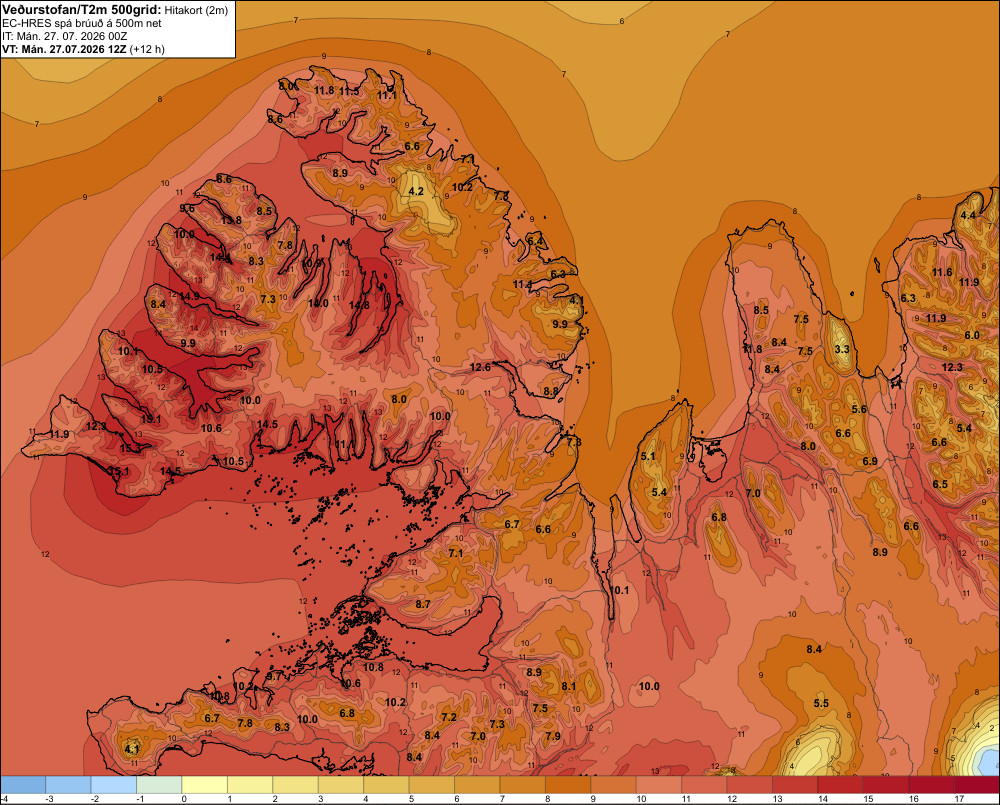
Task: Click the 13.8 temperature value on the map
Action: tap(231, 220)
